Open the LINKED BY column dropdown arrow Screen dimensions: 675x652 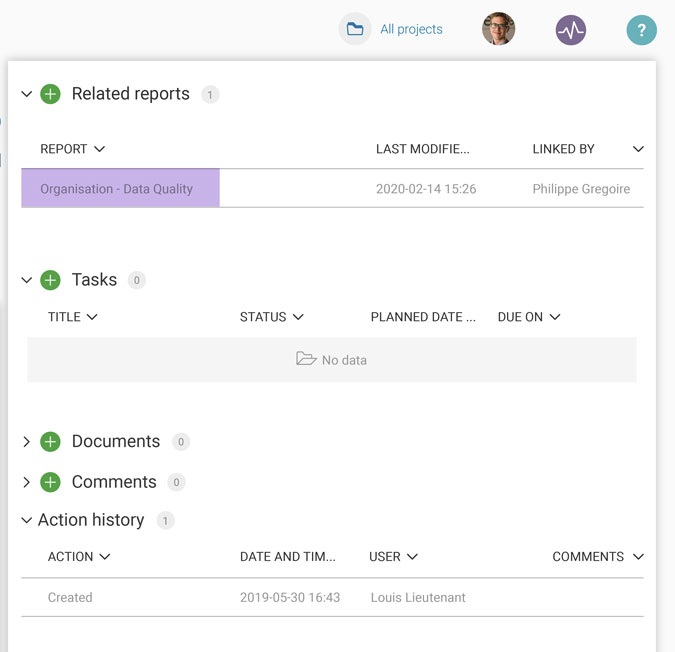638,149
